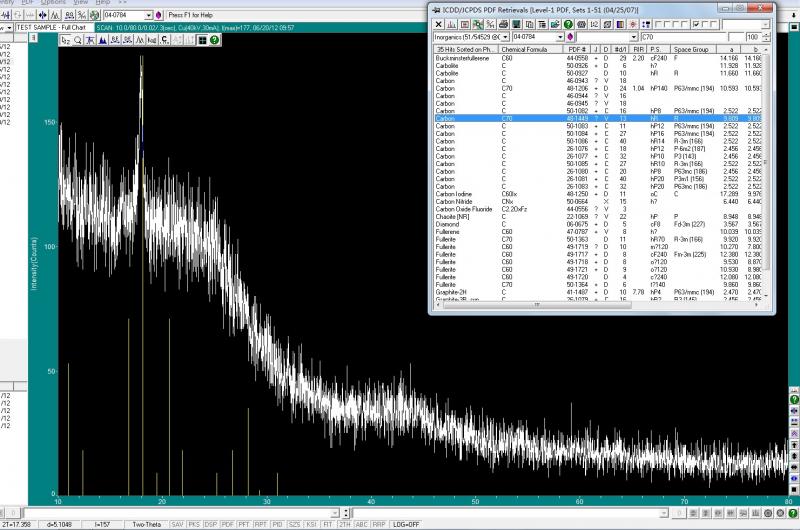The width and height of the screenshot is (800, 530).
Task: Open the View menu
Action: (78, 3)
